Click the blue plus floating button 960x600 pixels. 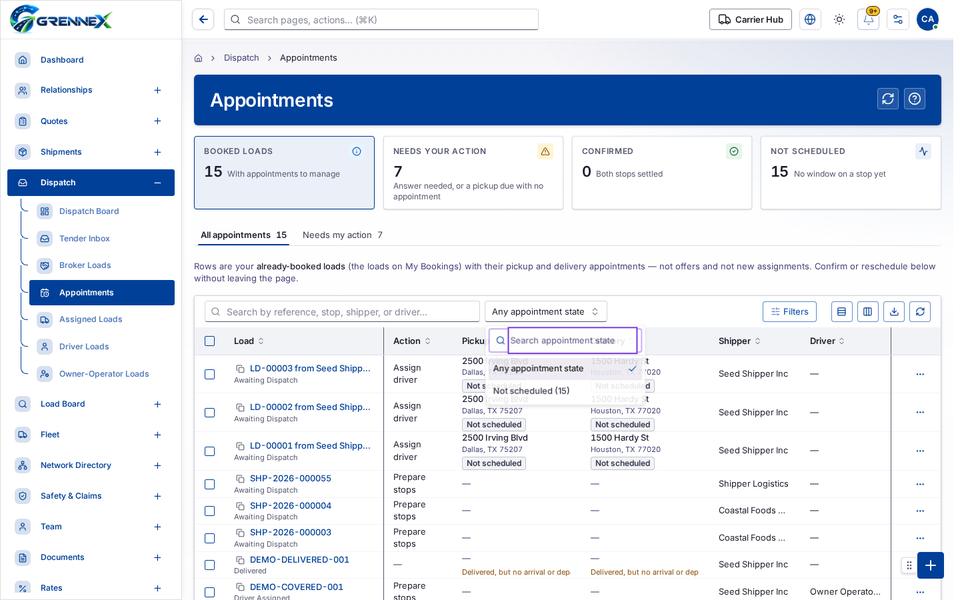point(930,565)
